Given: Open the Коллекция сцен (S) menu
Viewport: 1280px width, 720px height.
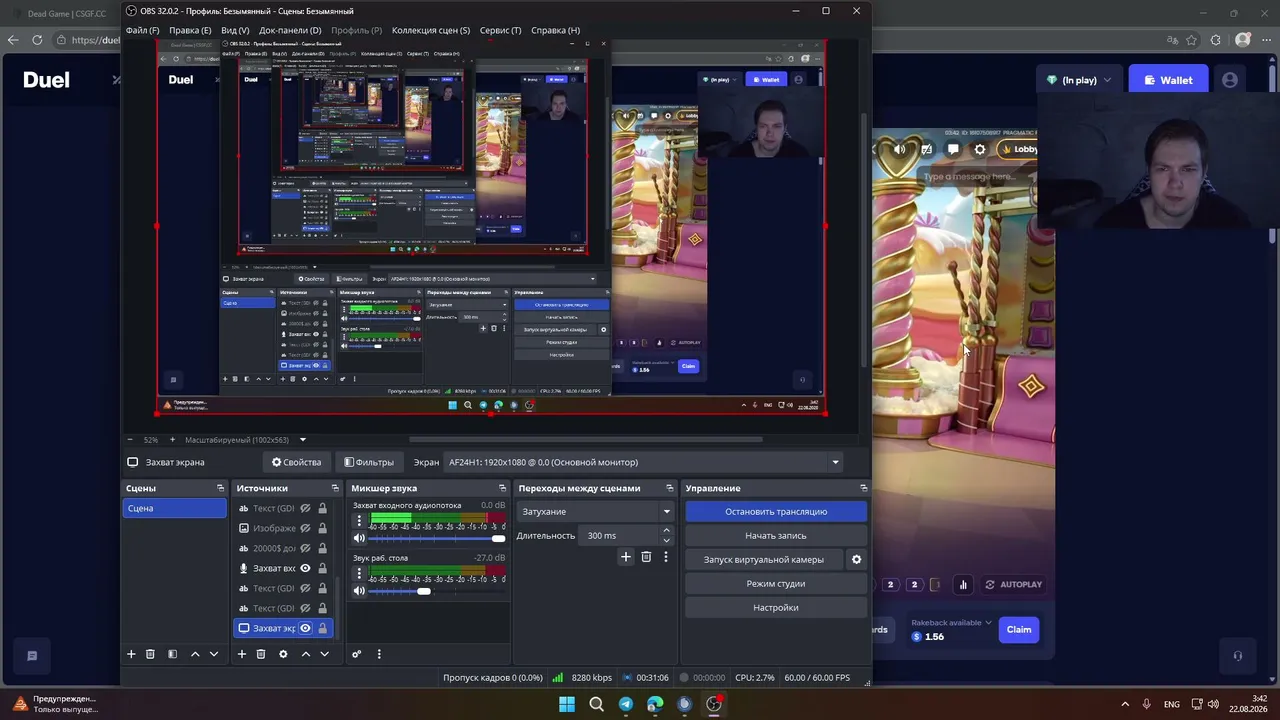Looking at the screenshot, I should 431,30.
